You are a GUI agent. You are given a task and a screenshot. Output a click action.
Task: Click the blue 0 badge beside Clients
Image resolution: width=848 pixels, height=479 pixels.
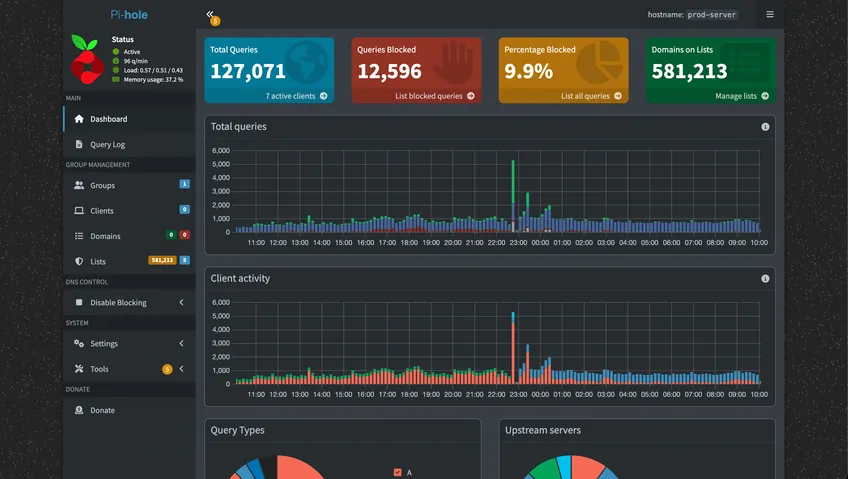[184, 209]
